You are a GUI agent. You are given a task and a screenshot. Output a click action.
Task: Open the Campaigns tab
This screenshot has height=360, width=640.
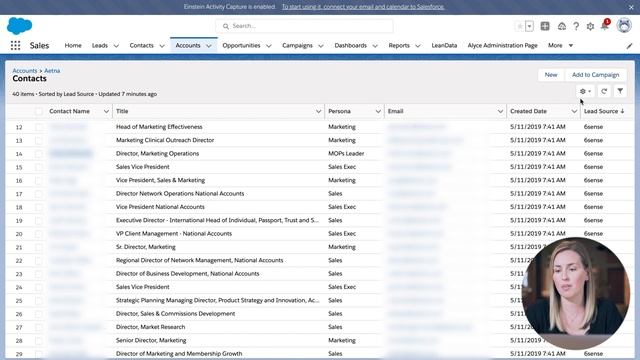(297, 45)
